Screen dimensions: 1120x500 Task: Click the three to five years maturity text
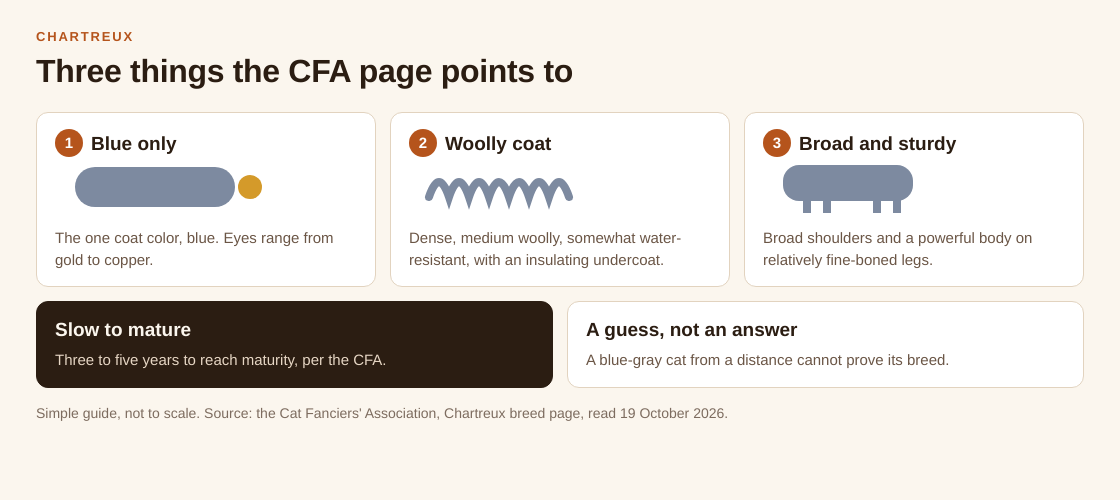[221, 360]
